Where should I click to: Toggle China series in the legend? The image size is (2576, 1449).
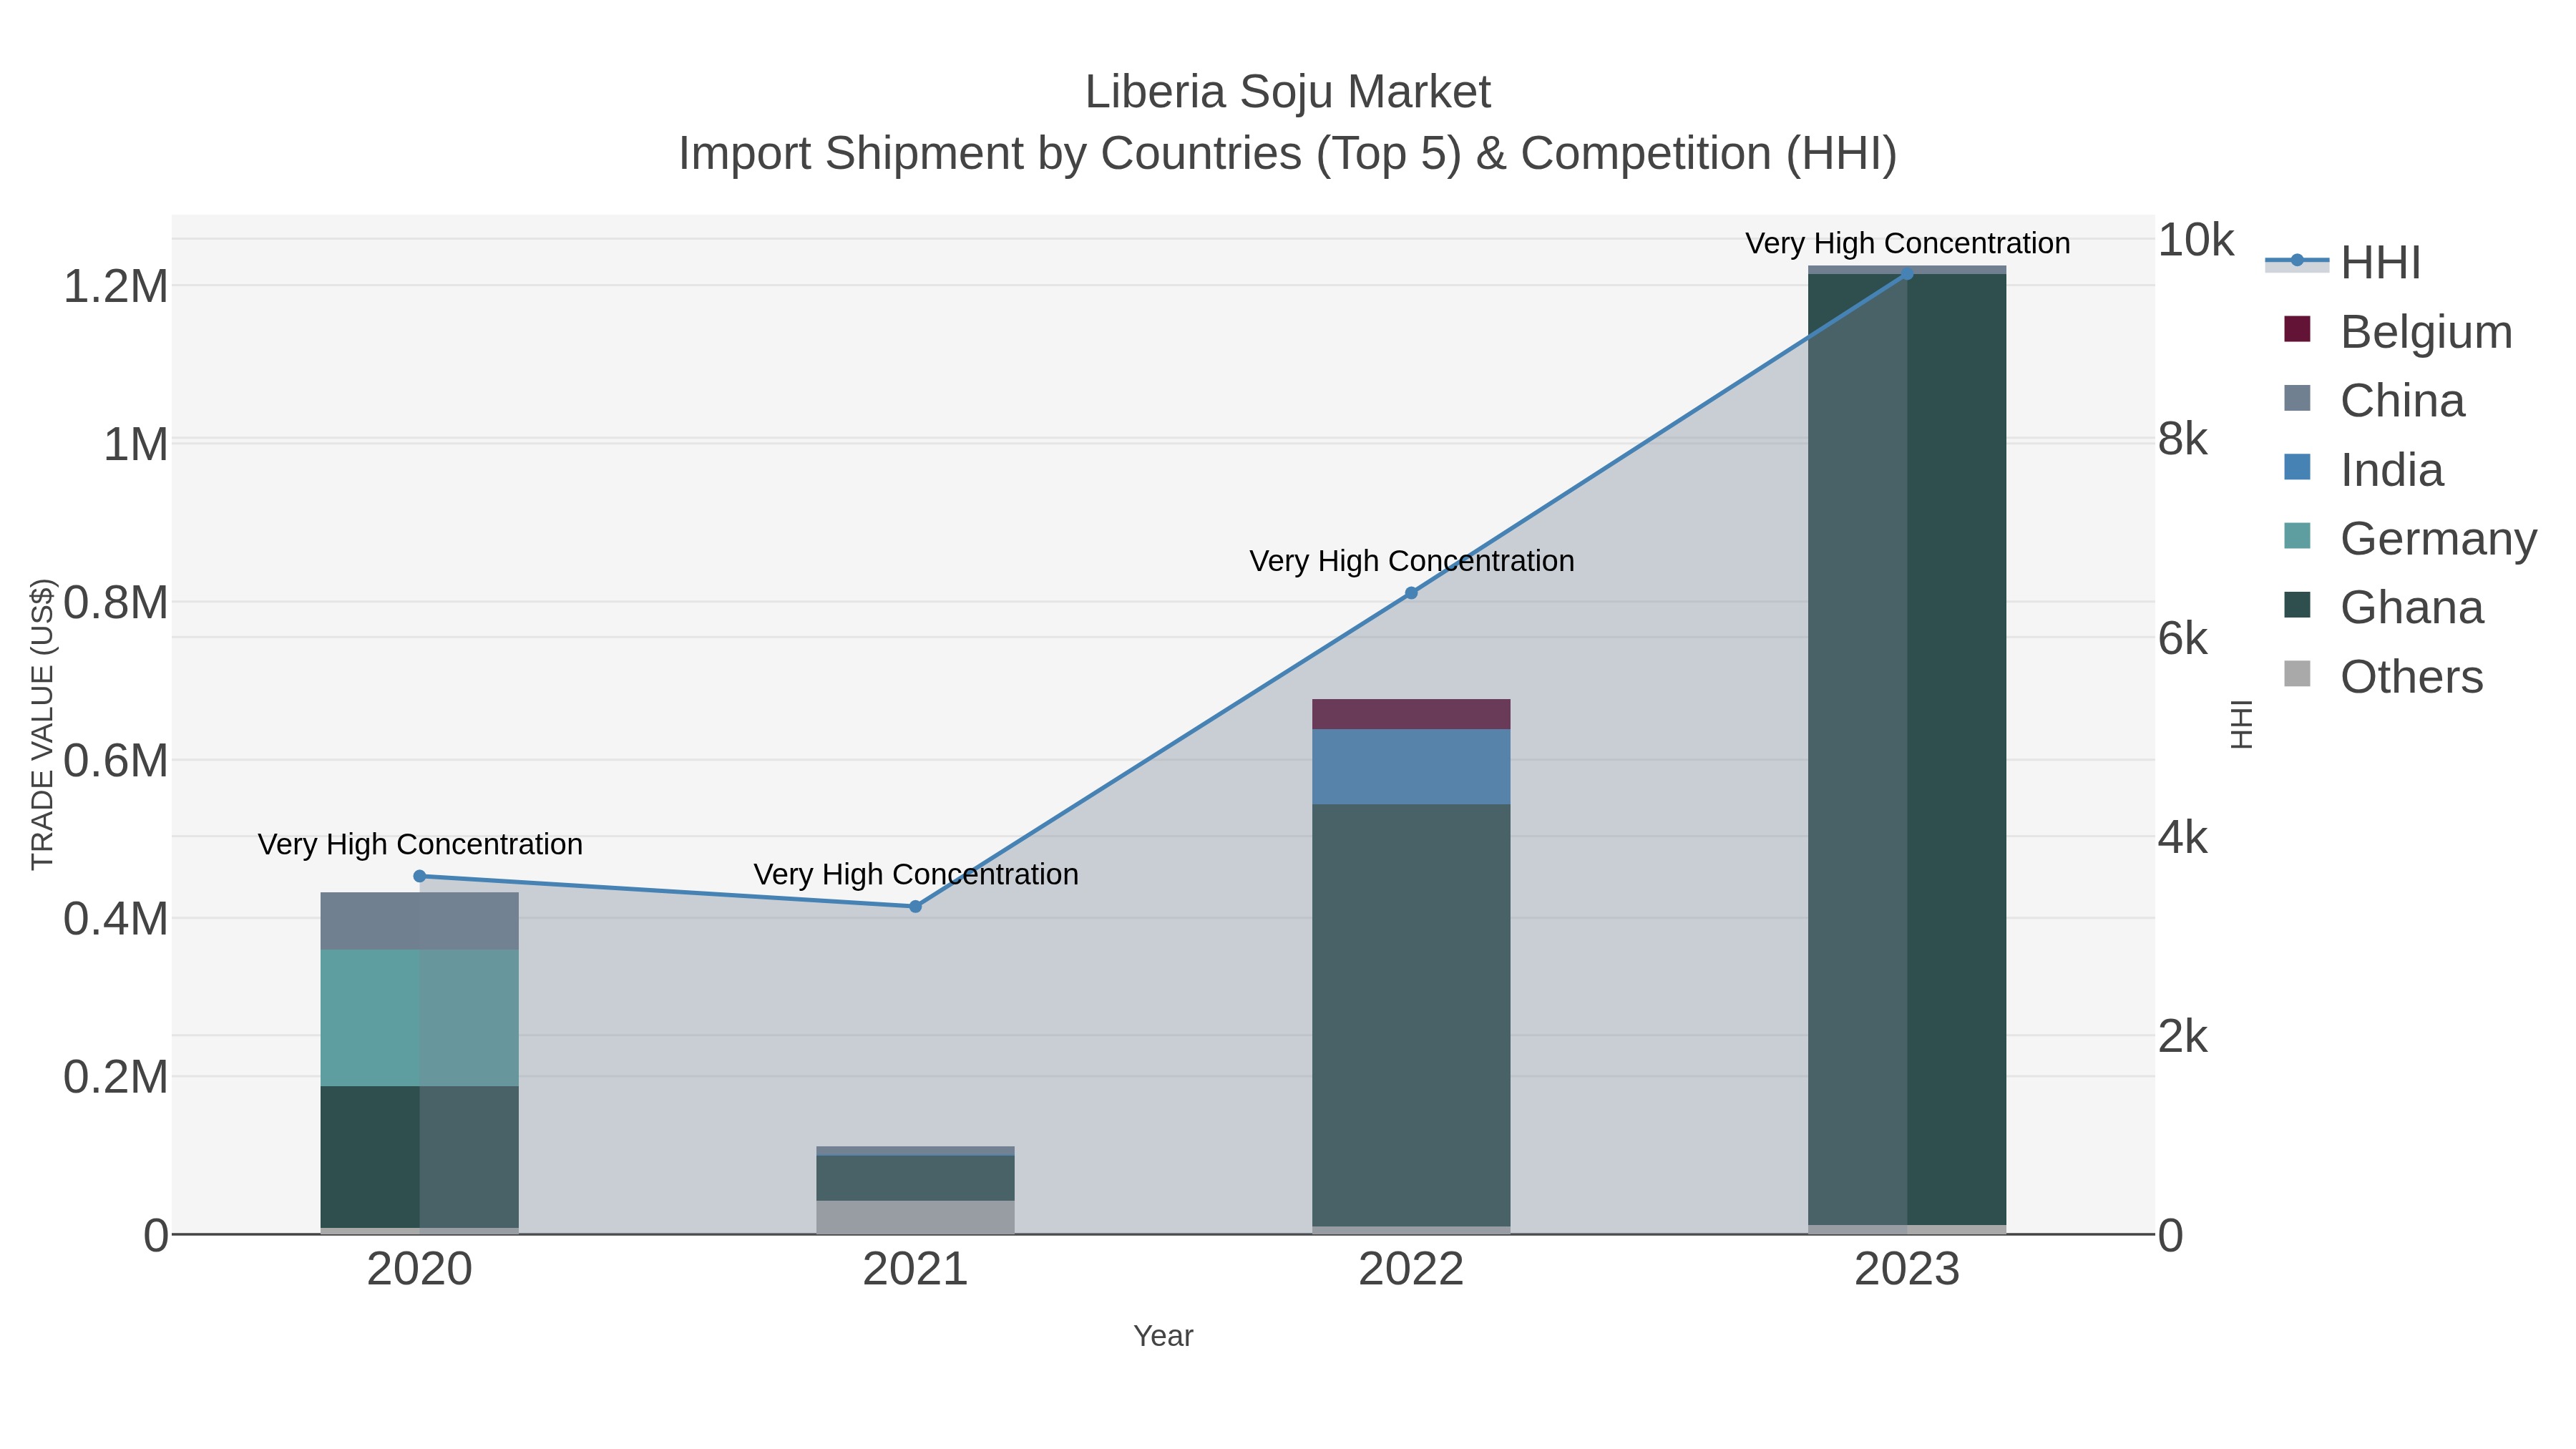(2375, 400)
